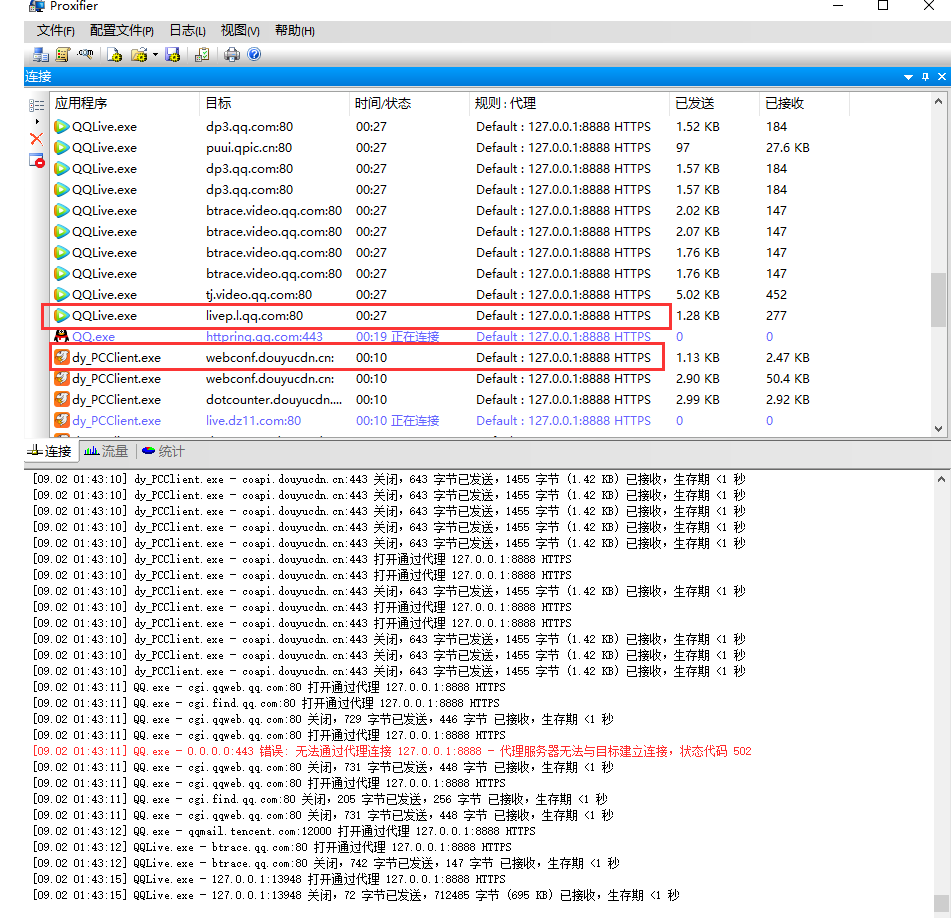Select target livep.l.qq.com:80
Image resolution: width=951 pixels, height=918 pixels.
click(x=254, y=315)
